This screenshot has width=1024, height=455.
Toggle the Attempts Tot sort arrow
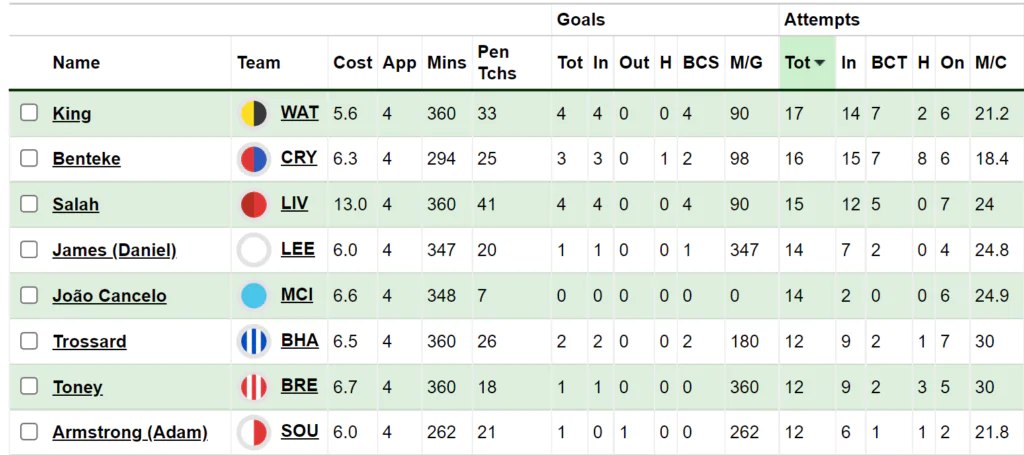819,63
